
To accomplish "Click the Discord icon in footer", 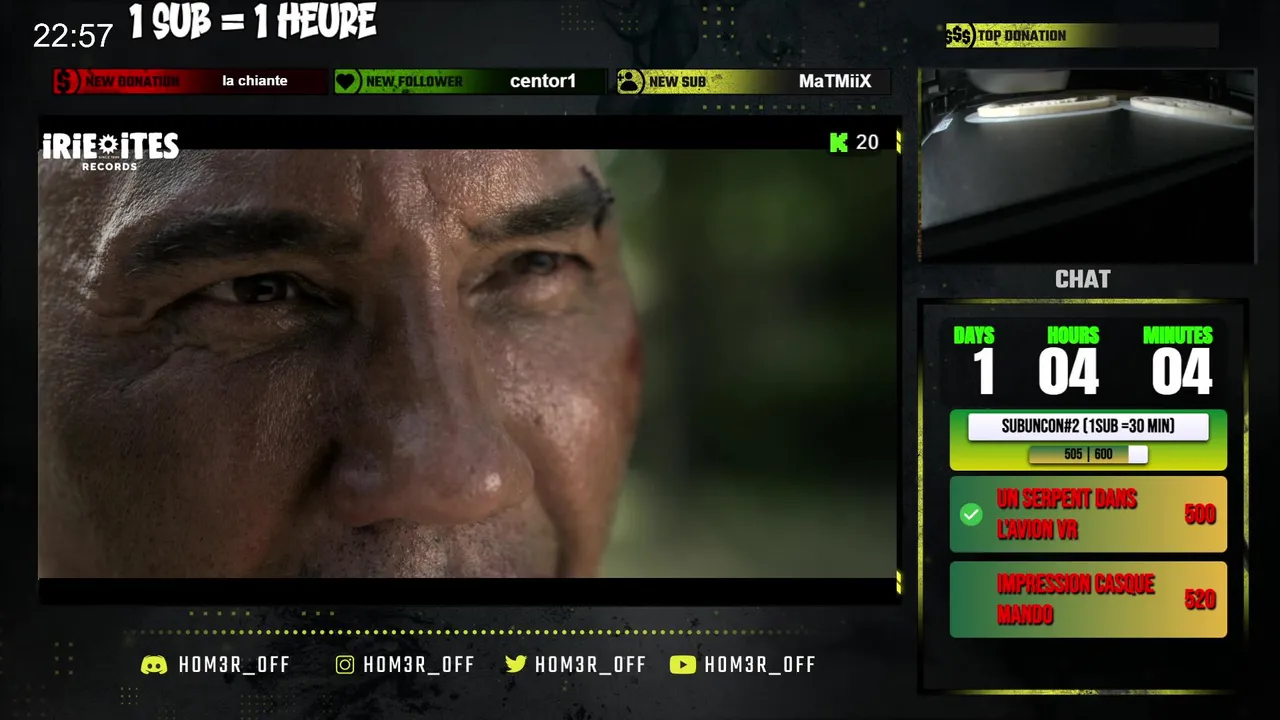I will coord(154,665).
